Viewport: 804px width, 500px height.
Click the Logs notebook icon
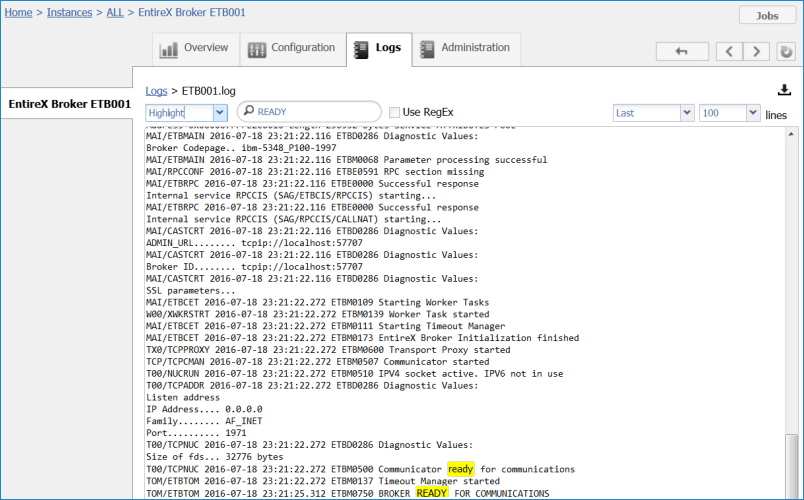tap(361, 50)
